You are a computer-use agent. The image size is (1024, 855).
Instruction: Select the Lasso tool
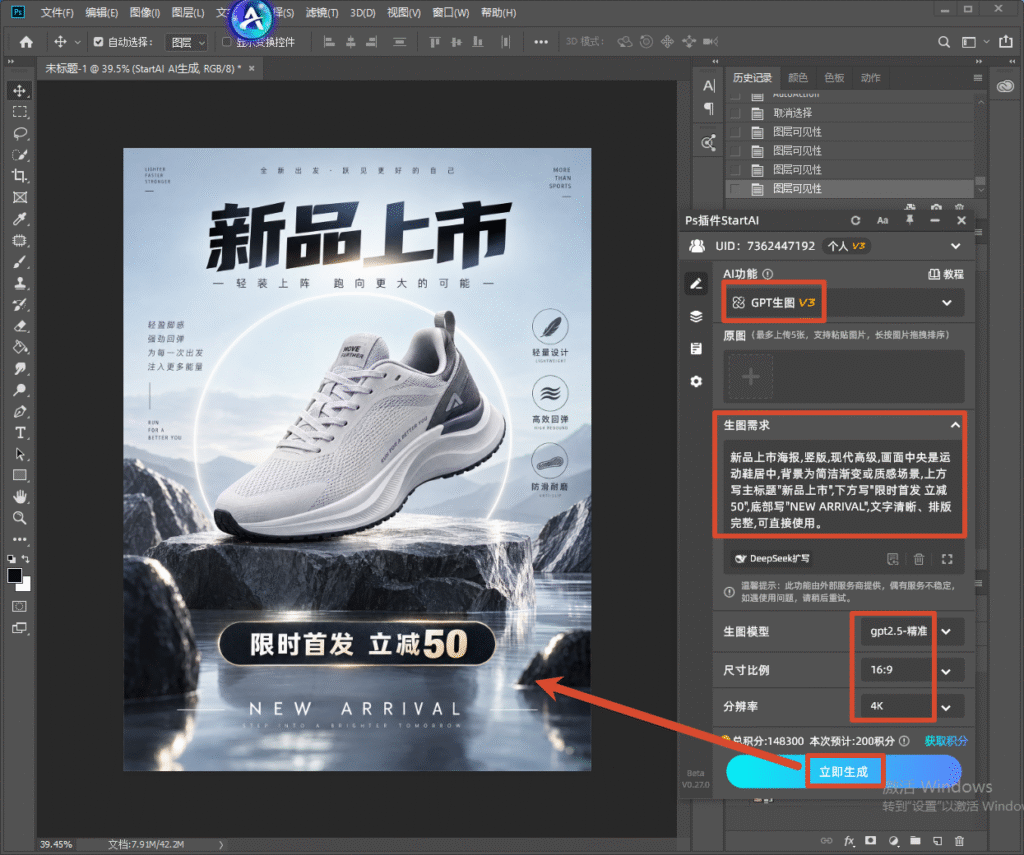20,133
